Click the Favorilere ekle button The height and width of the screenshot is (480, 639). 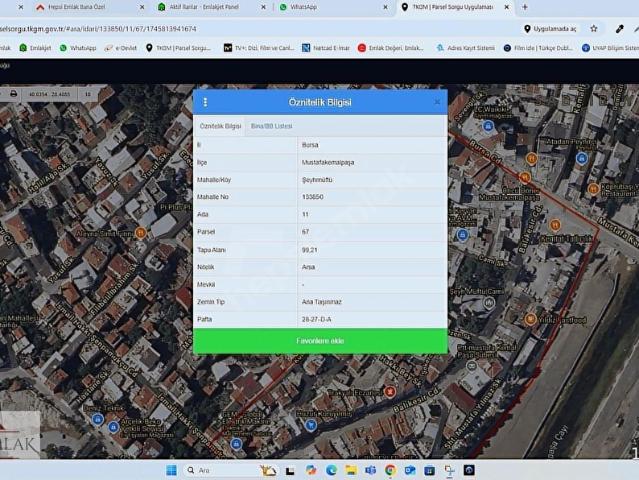(x=320, y=341)
